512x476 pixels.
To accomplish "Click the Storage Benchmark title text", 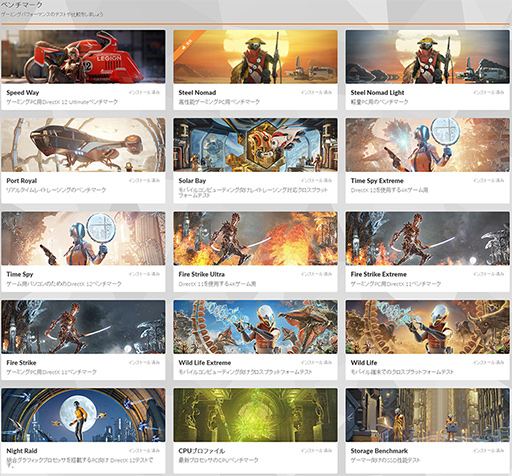I will tap(379, 451).
